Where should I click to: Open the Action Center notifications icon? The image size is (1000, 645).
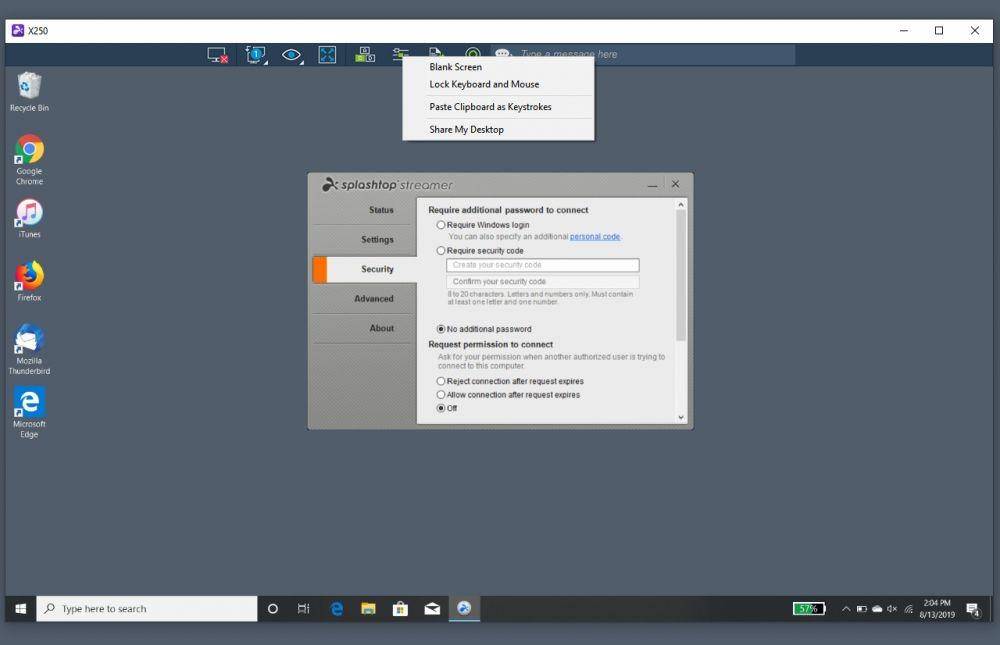[973, 610]
